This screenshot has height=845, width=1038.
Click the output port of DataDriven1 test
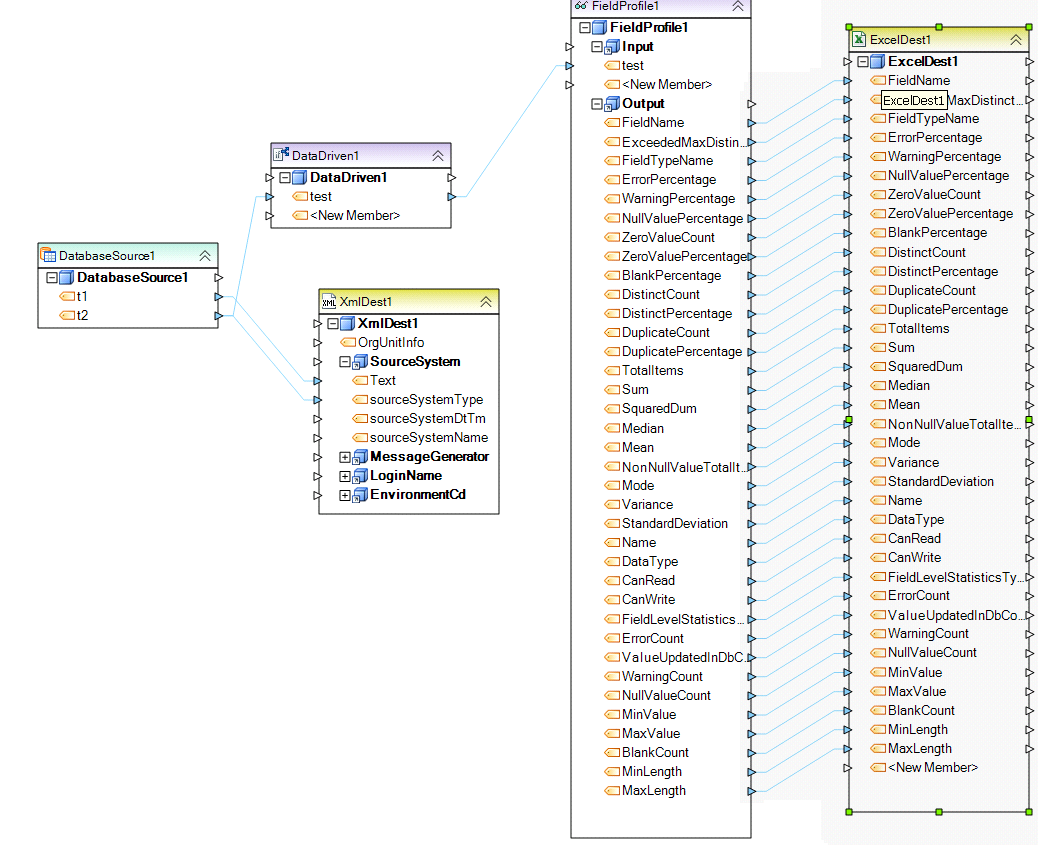[x=451, y=197]
